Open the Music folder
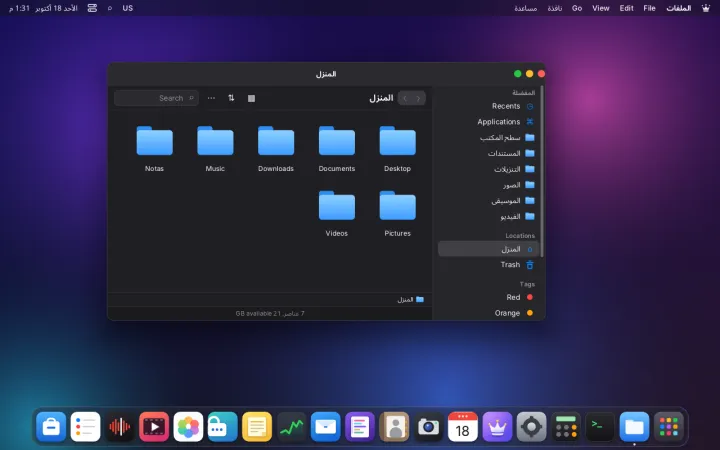 pos(215,149)
